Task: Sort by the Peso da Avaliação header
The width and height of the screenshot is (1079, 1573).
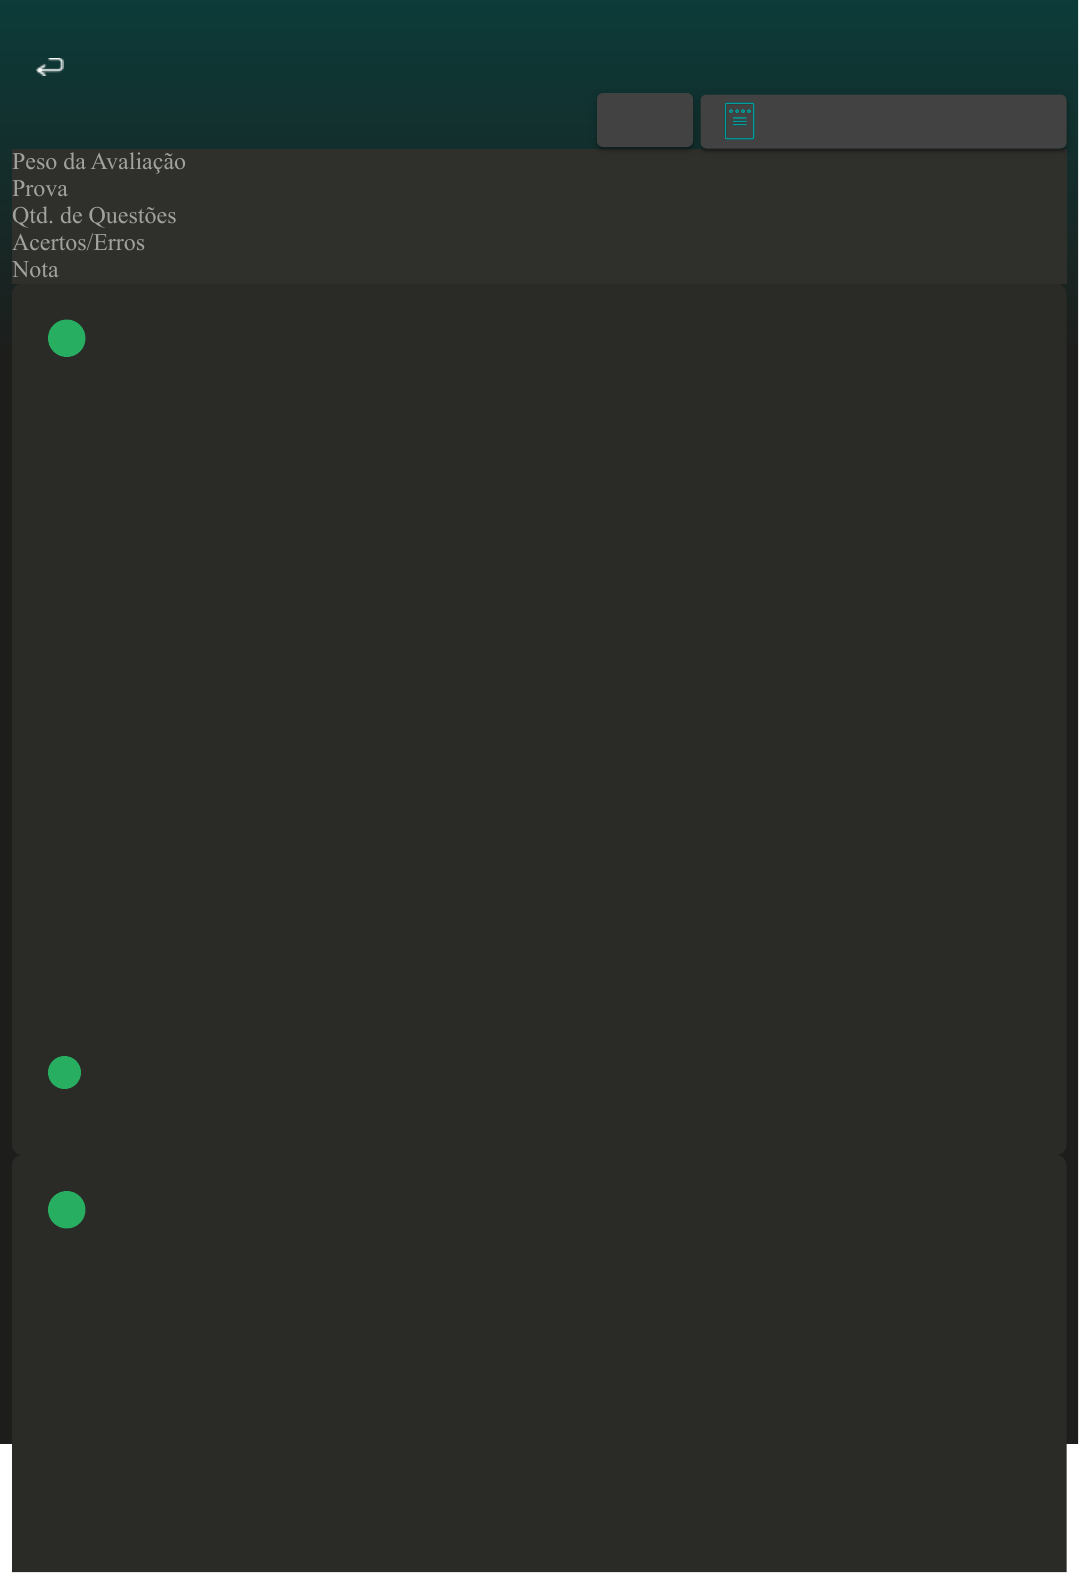Action: [99, 162]
